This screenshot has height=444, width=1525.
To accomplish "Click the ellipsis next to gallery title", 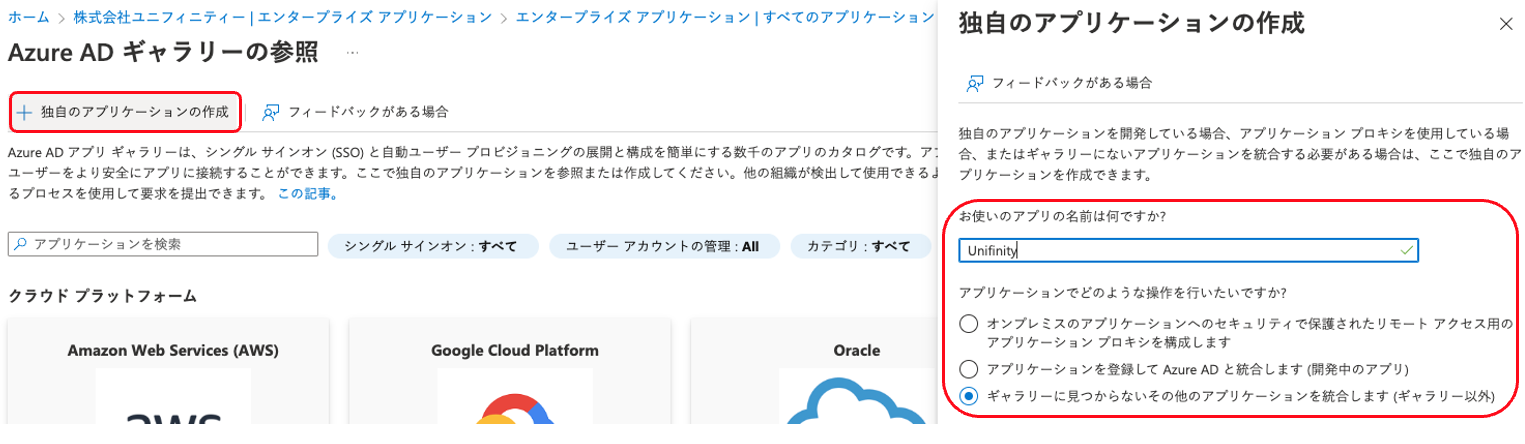I will point(352,52).
